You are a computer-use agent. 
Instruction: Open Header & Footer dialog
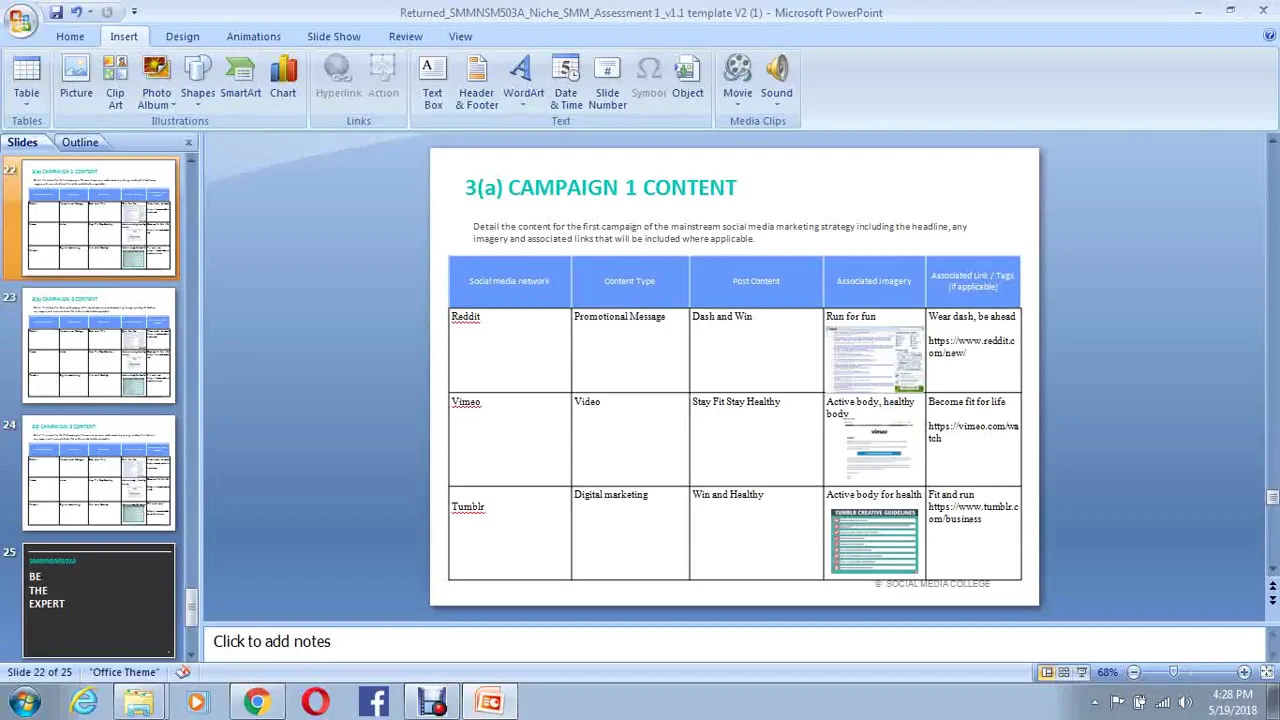point(477,82)
